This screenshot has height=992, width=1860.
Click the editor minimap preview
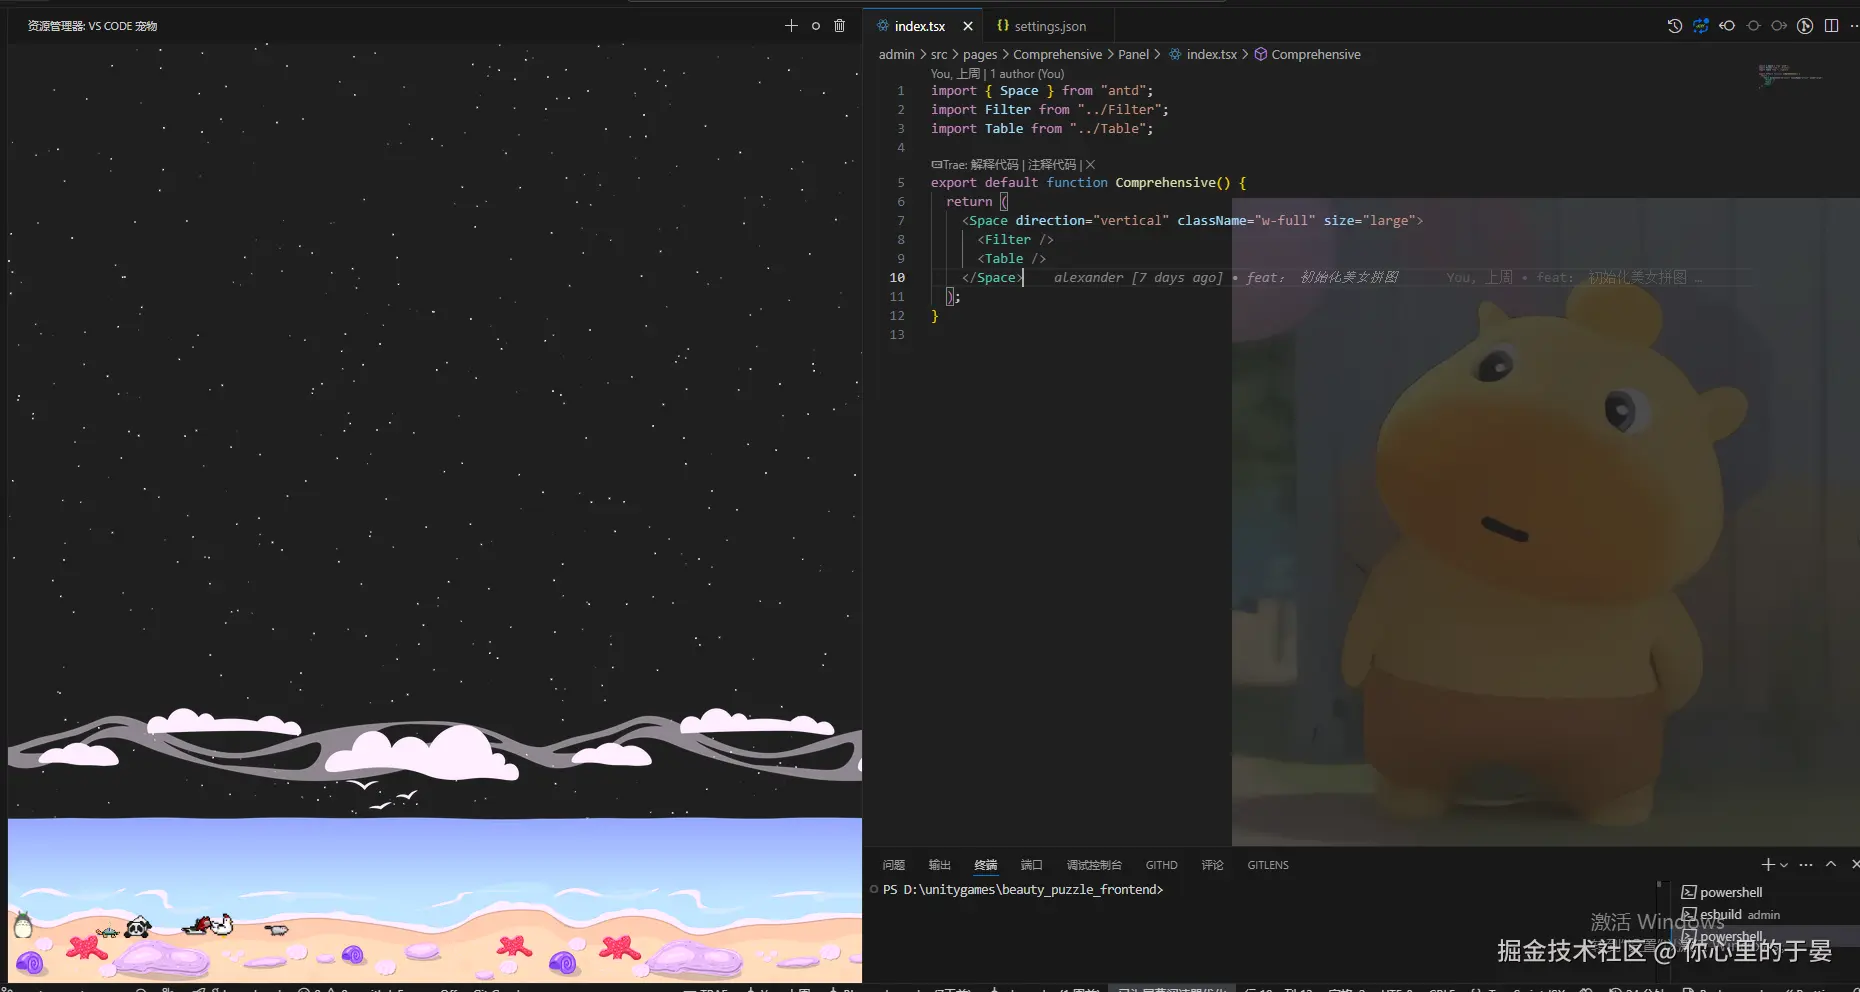tap(1790, 75)
